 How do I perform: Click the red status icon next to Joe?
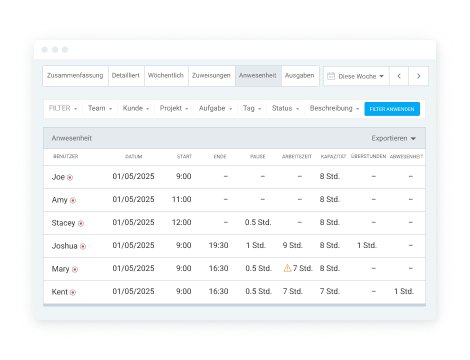70,178
